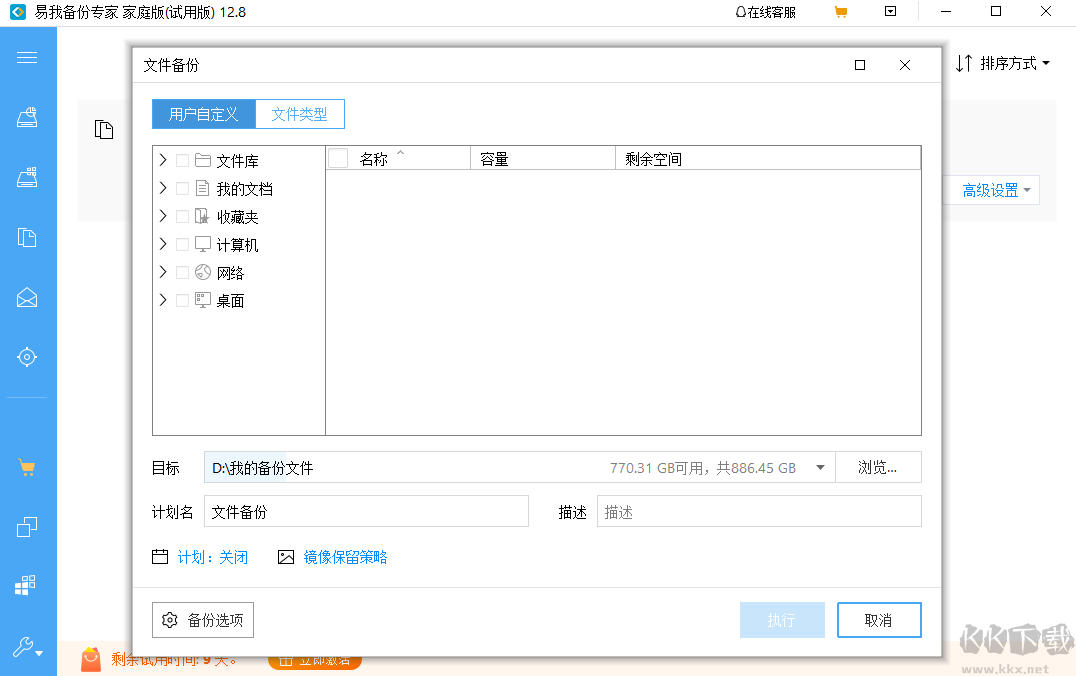
Task: Expand the 文件库 tree node
Action: [162, 160]
